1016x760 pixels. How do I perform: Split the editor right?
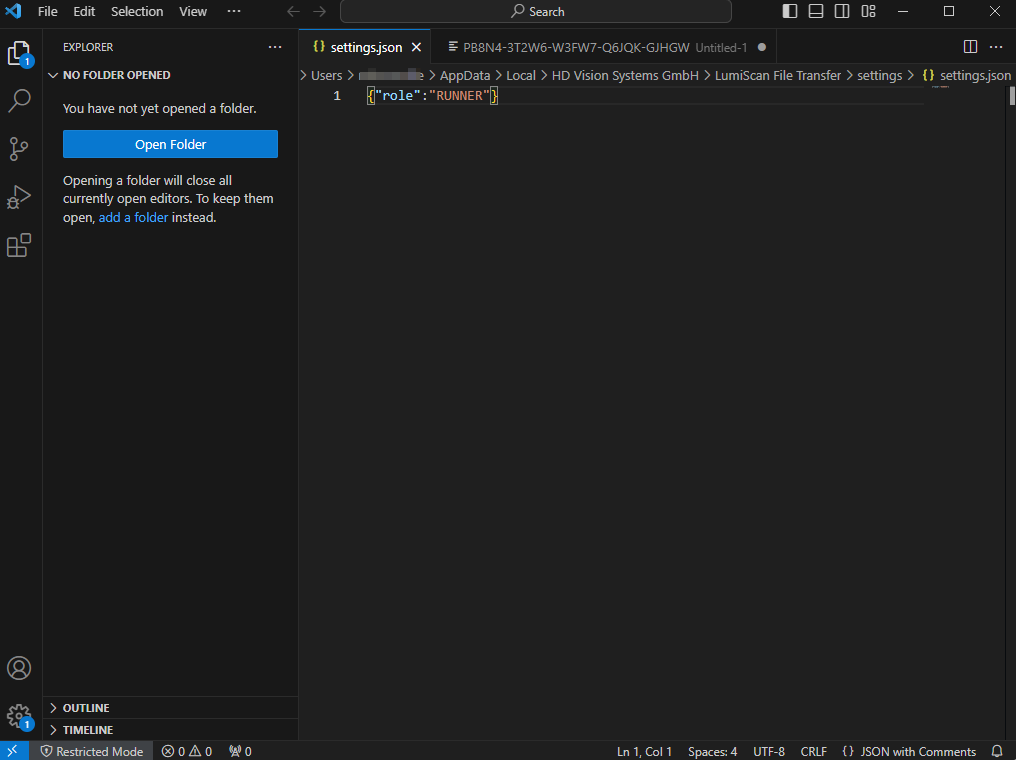click(970, 47)
